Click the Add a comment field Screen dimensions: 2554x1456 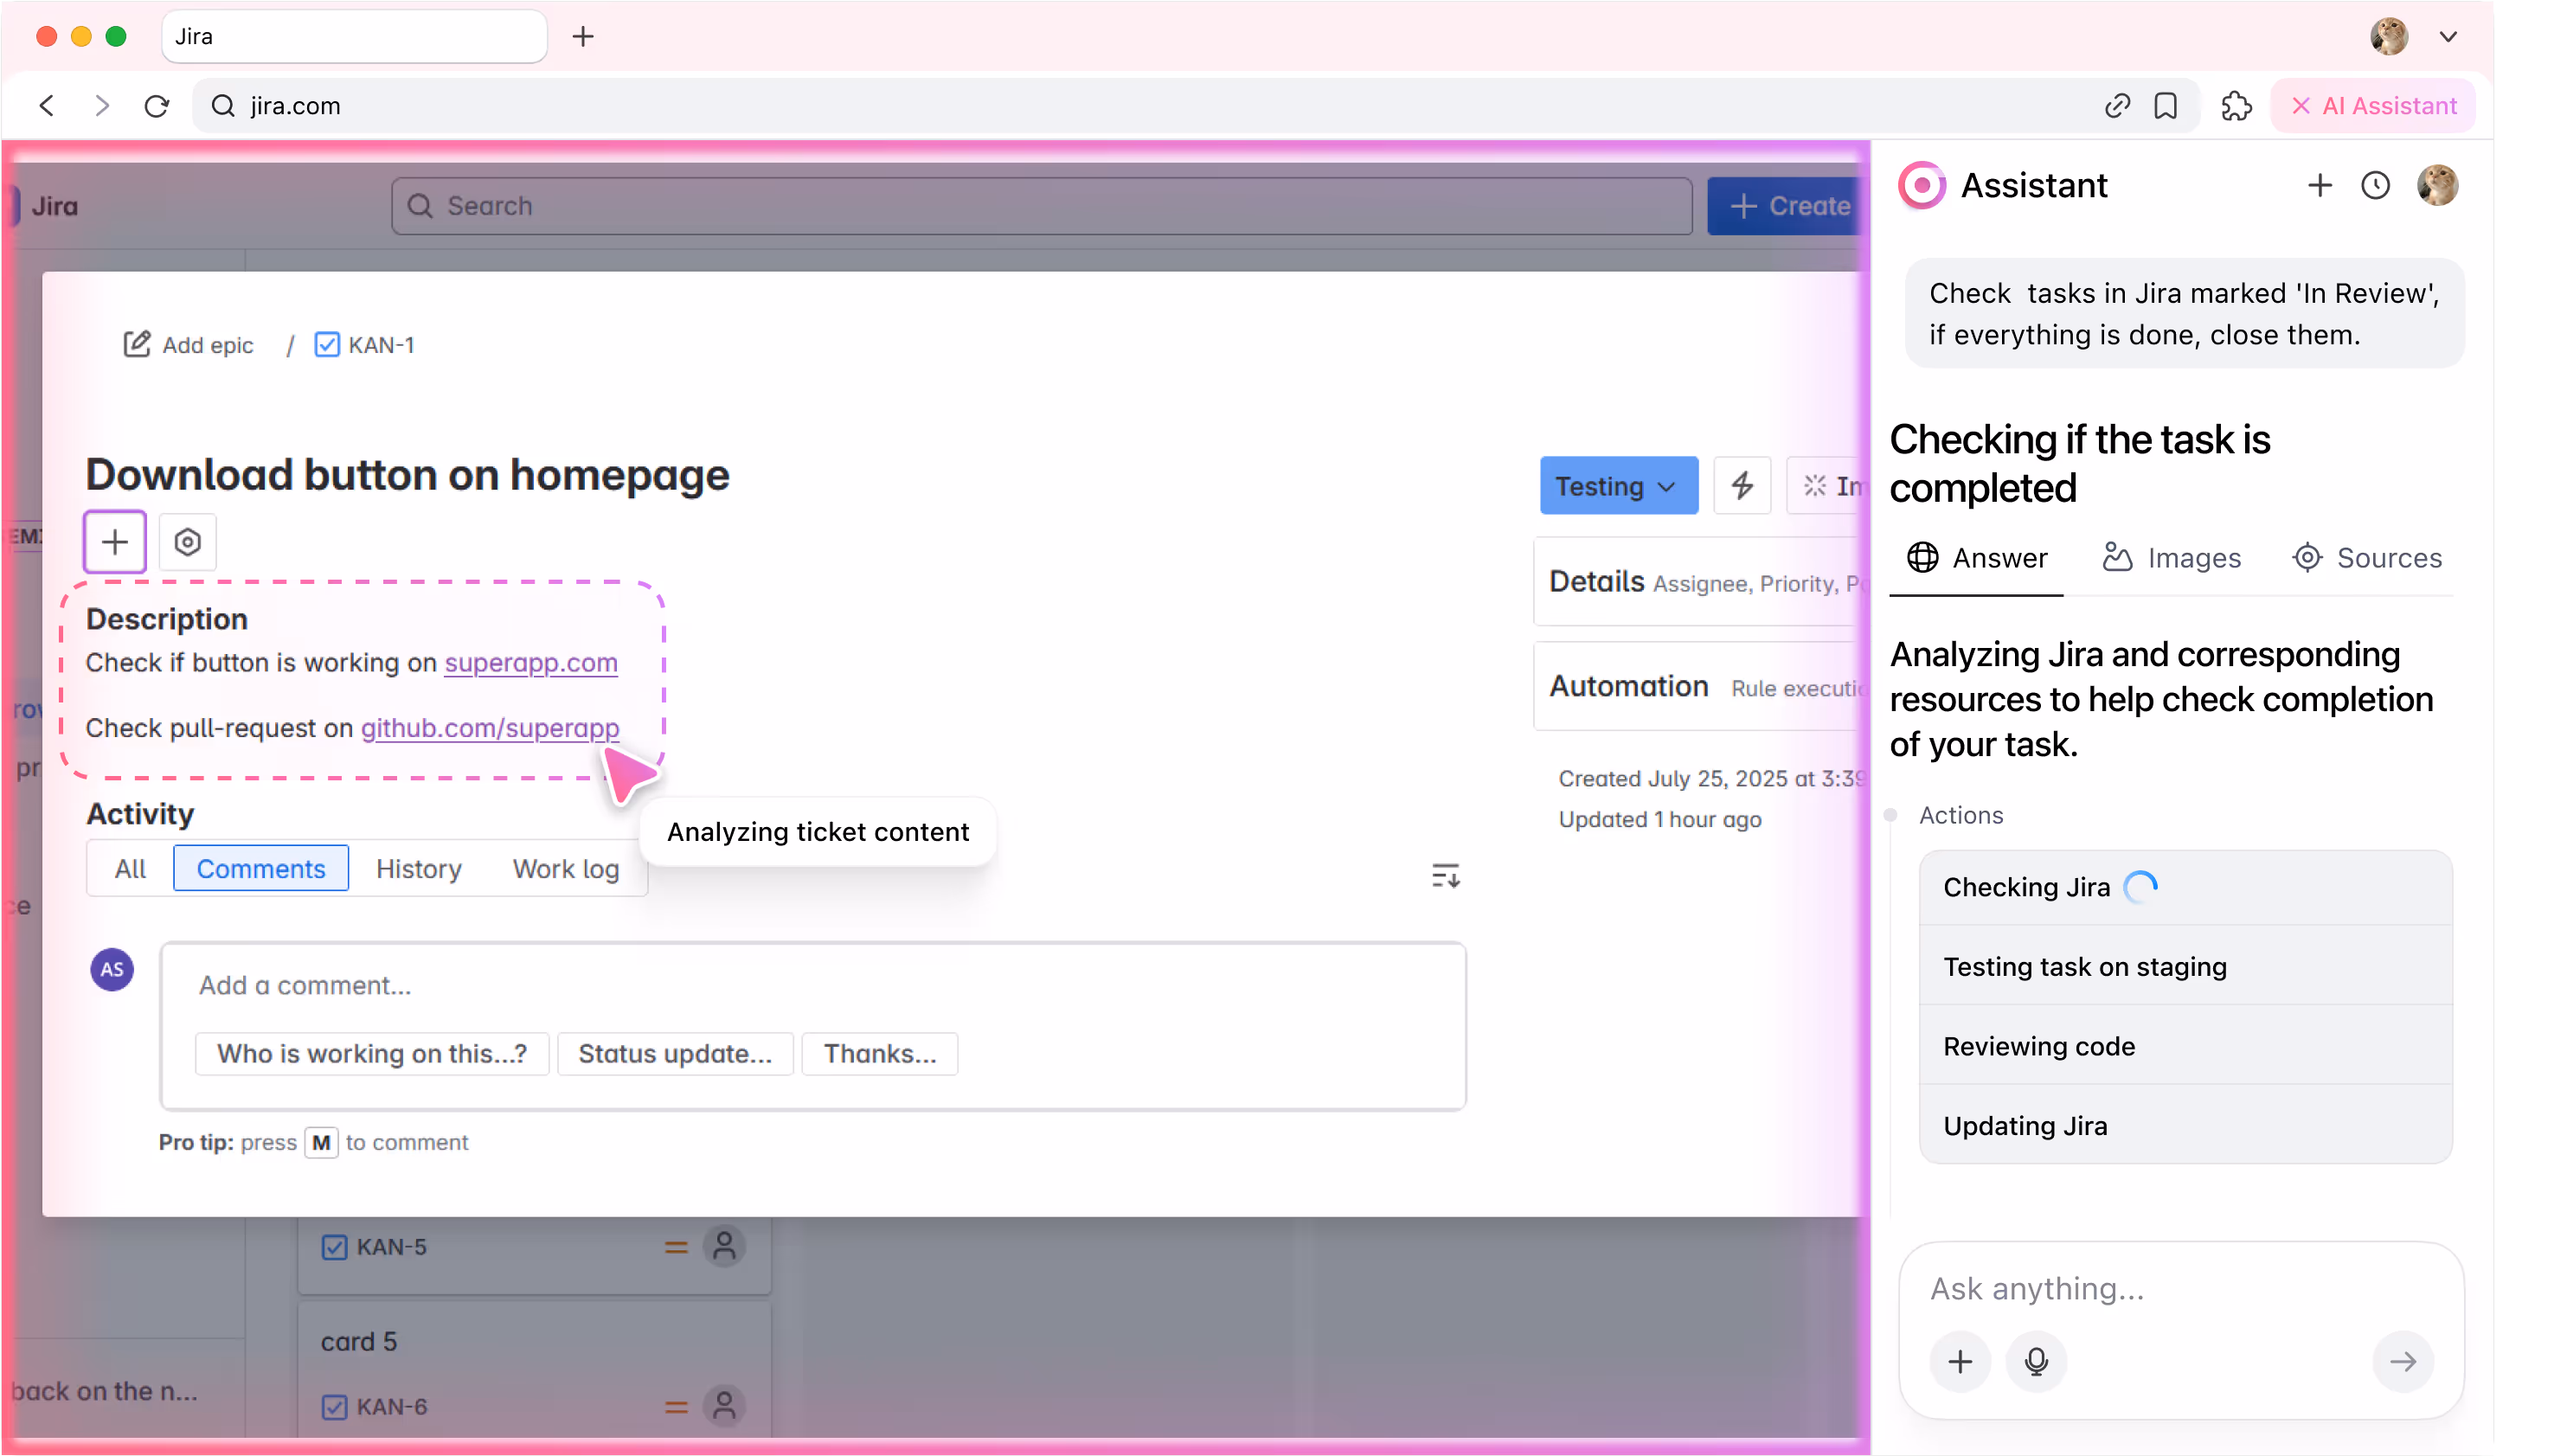coord(813,986)
